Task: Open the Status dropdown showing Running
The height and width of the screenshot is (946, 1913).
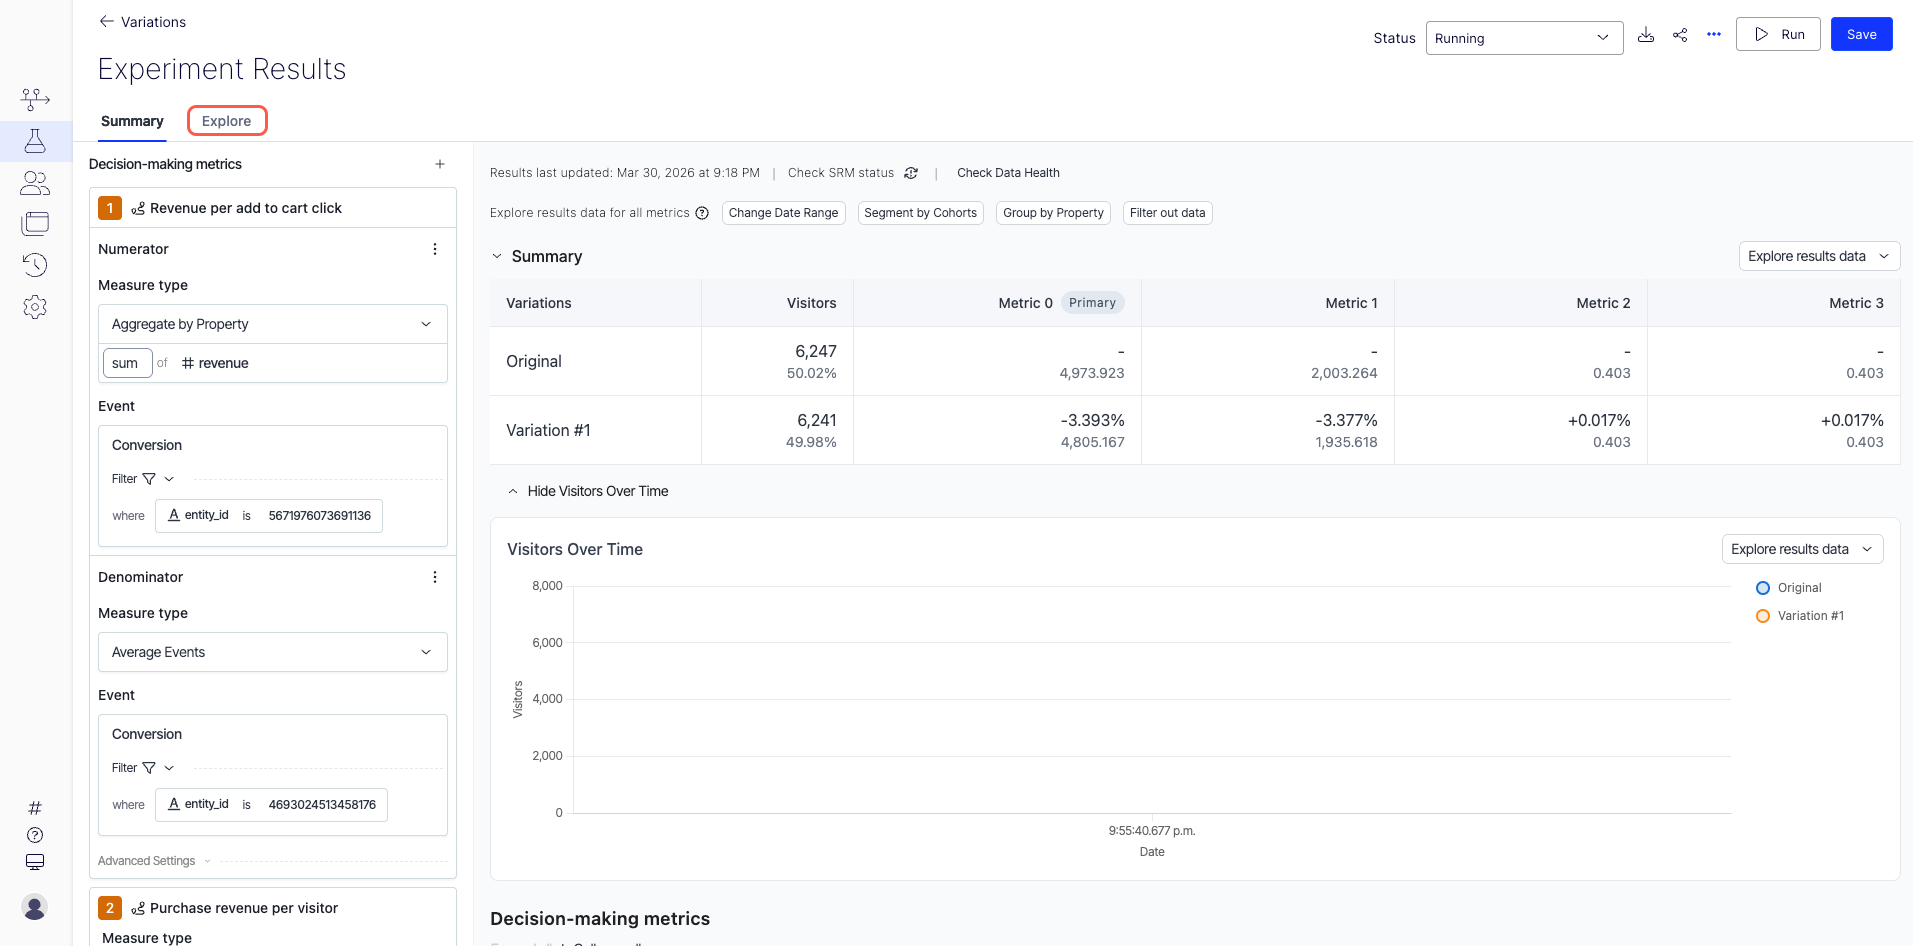Action: tap(1523, 38)
